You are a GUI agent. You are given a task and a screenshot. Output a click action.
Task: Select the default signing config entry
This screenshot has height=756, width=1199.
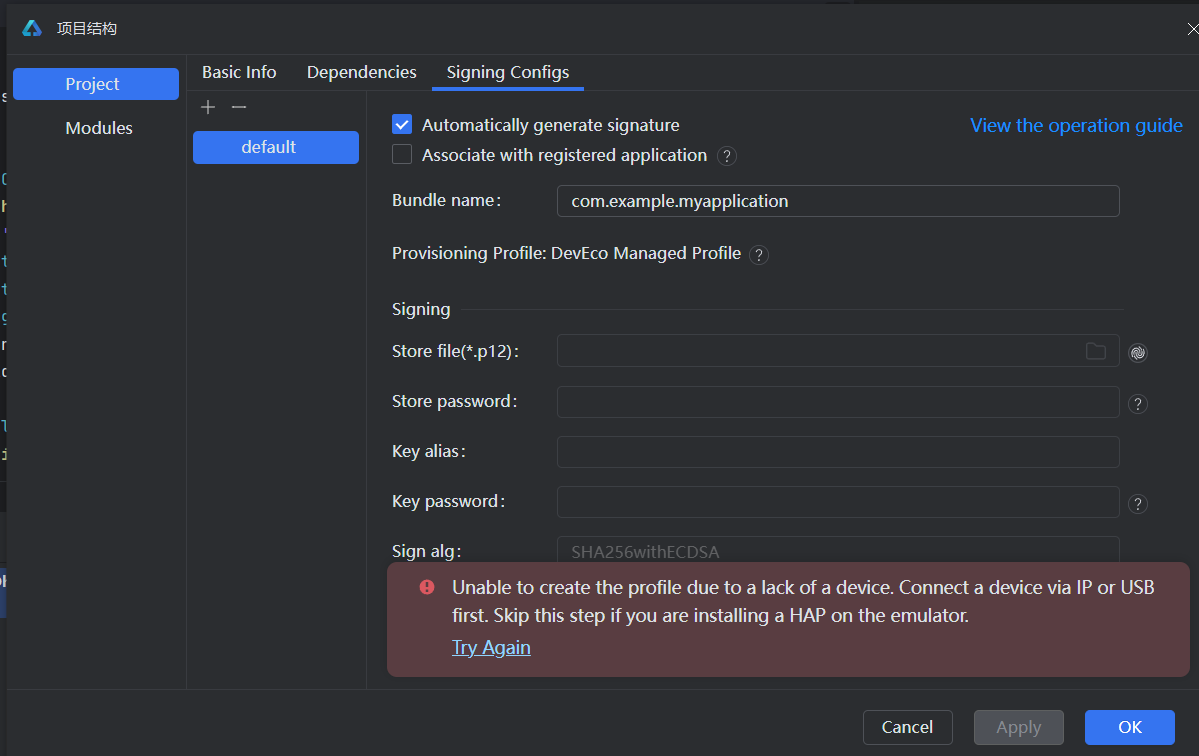(275, 147)
